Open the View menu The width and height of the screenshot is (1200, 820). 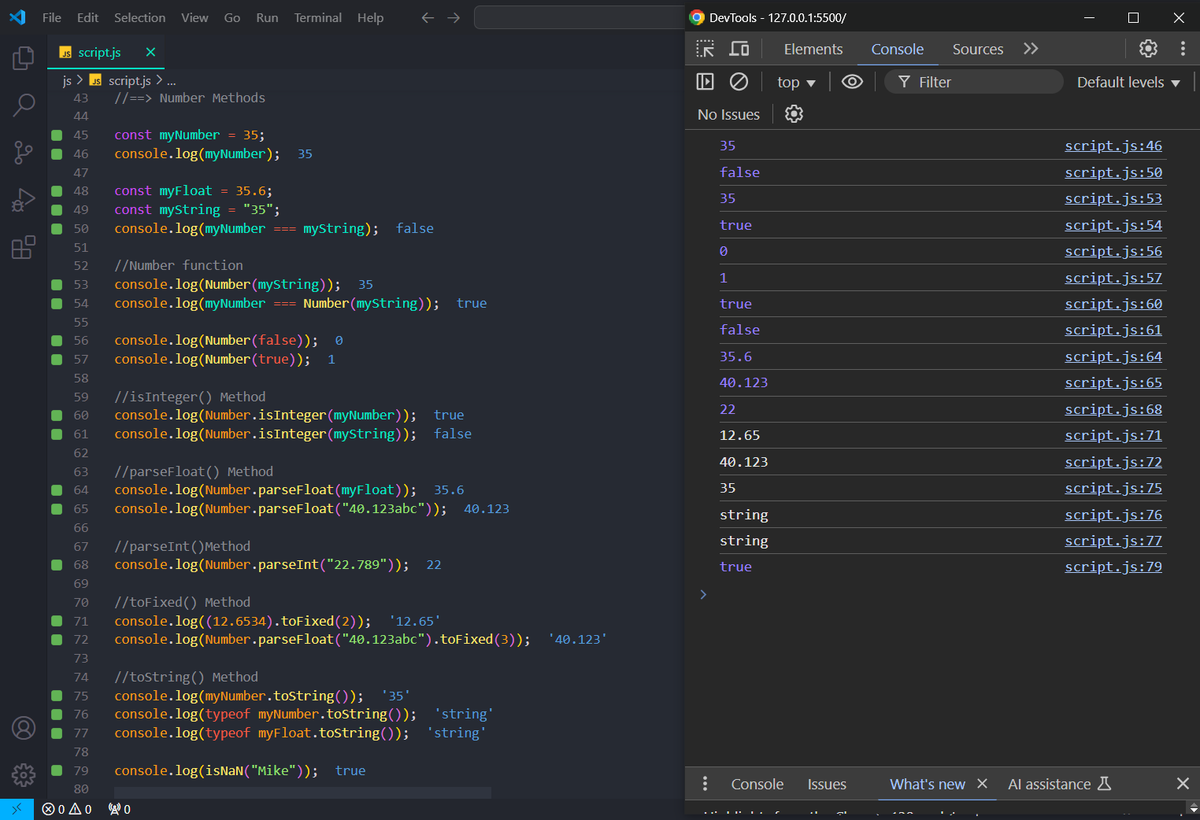[x=195, y=18]
